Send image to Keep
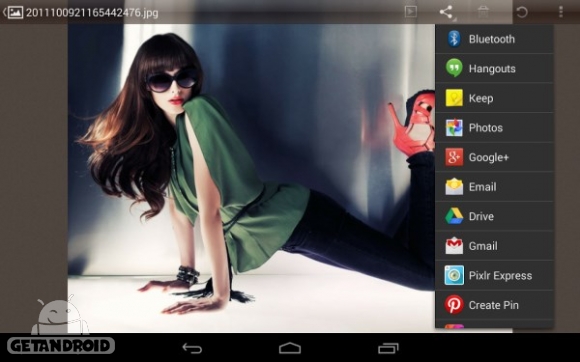Screen dimensions: 580x362 494,98
